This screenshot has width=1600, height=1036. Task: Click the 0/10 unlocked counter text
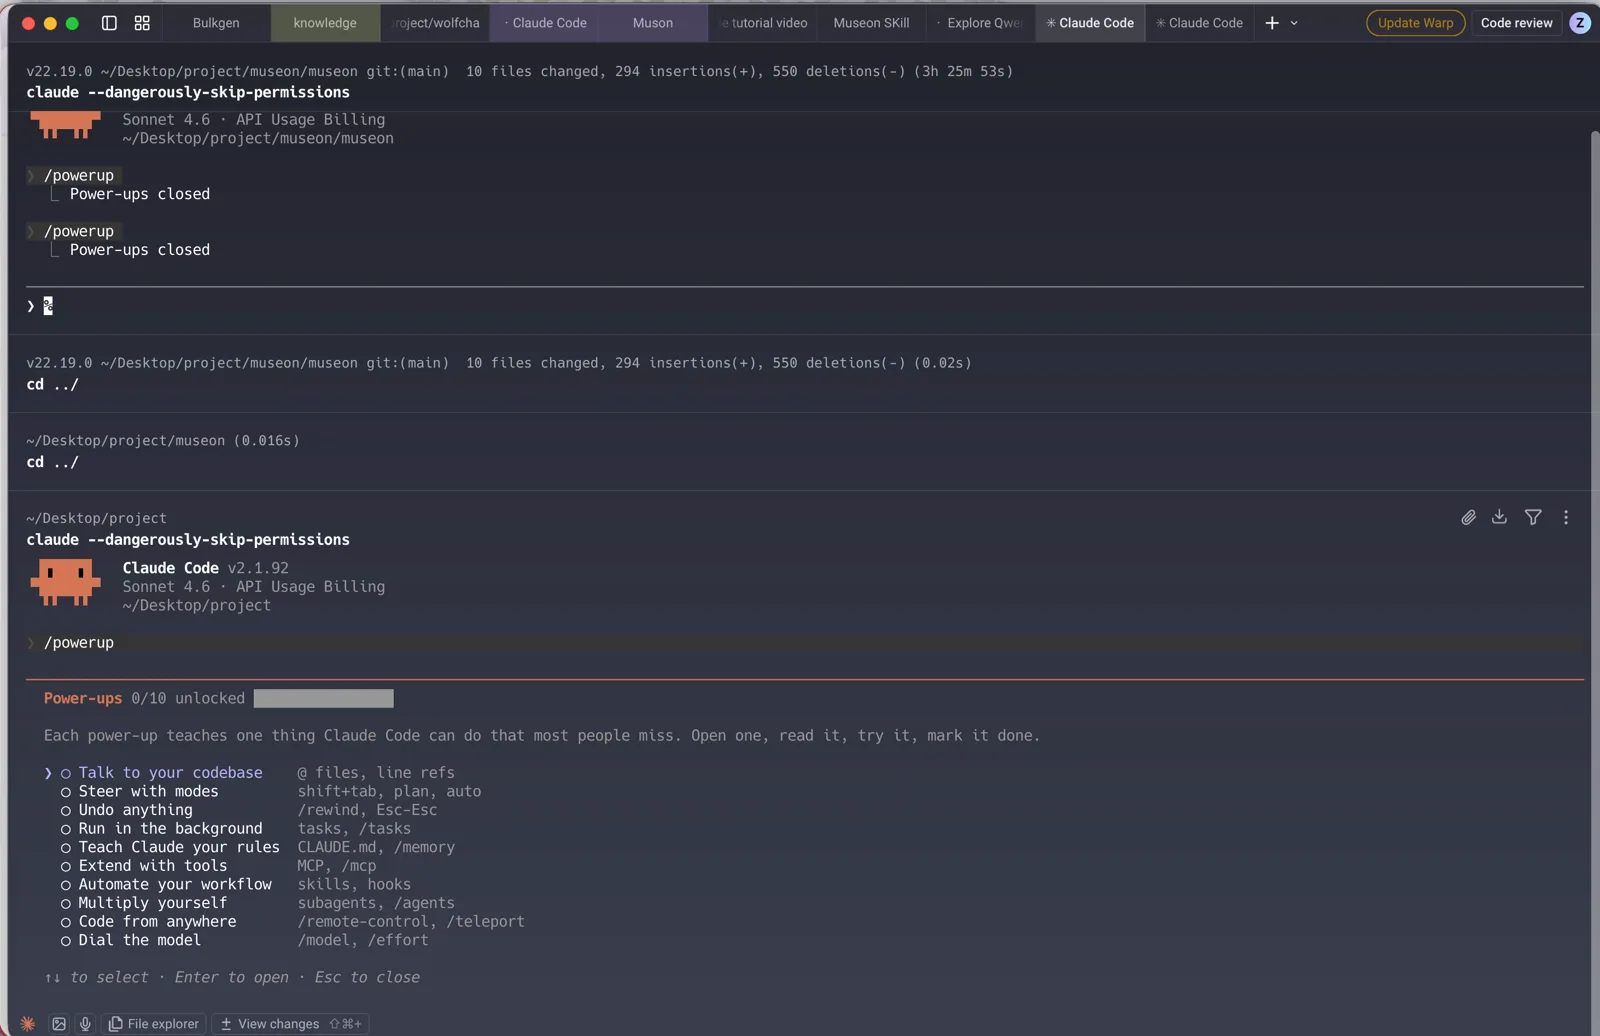tap(188, 698)
